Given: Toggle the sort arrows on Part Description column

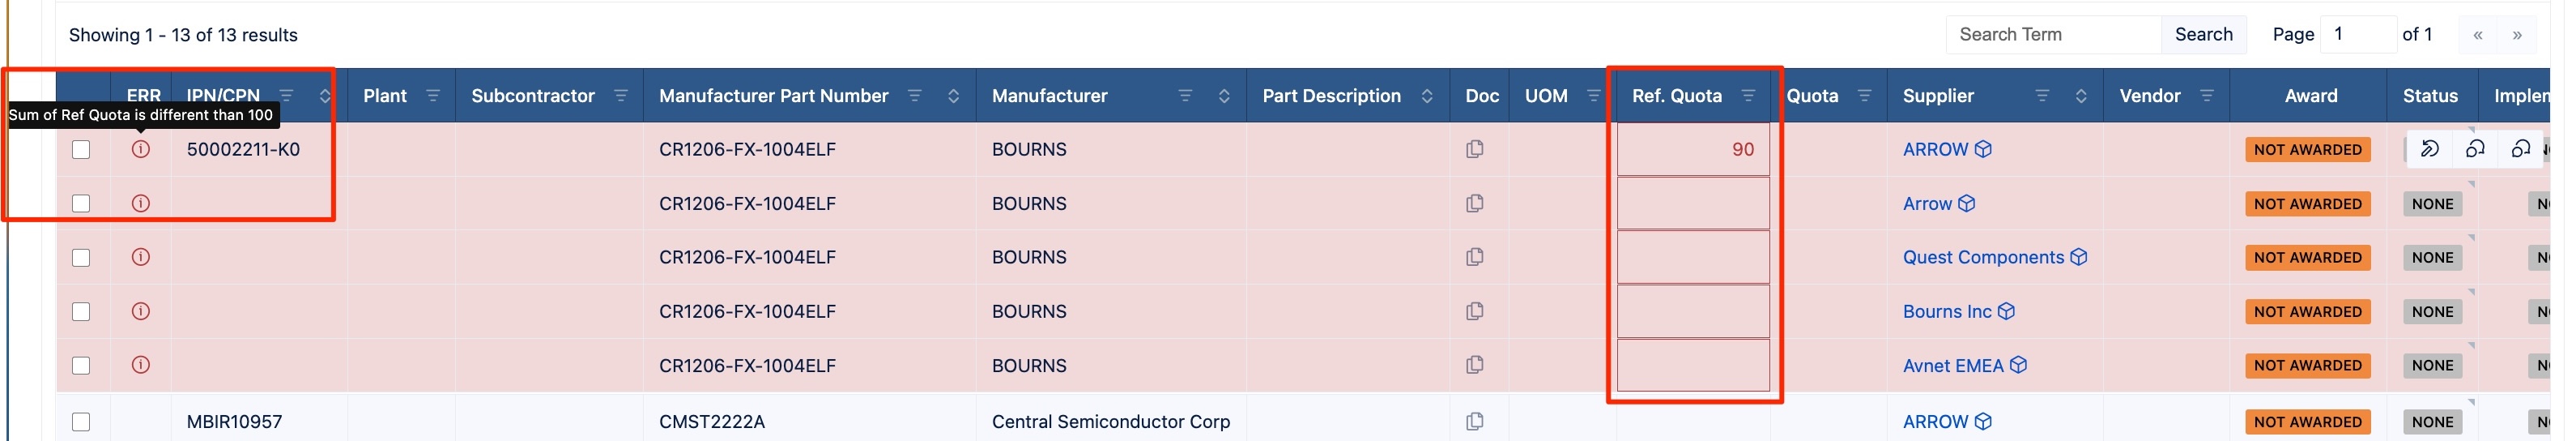Looking at the screenshot, I should (1427, 96).
